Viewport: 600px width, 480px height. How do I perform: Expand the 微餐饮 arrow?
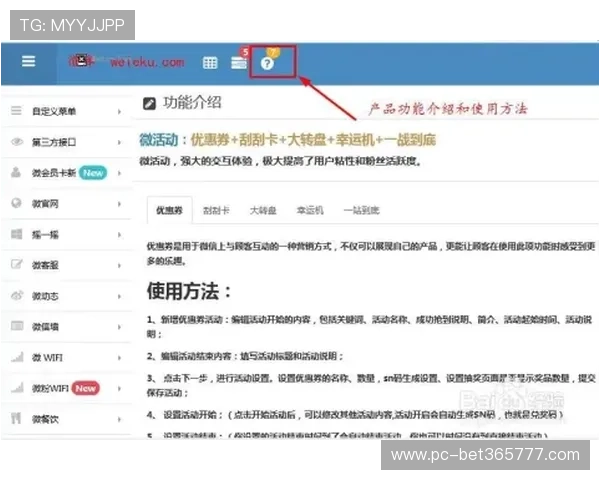click(x=119, y=419)
